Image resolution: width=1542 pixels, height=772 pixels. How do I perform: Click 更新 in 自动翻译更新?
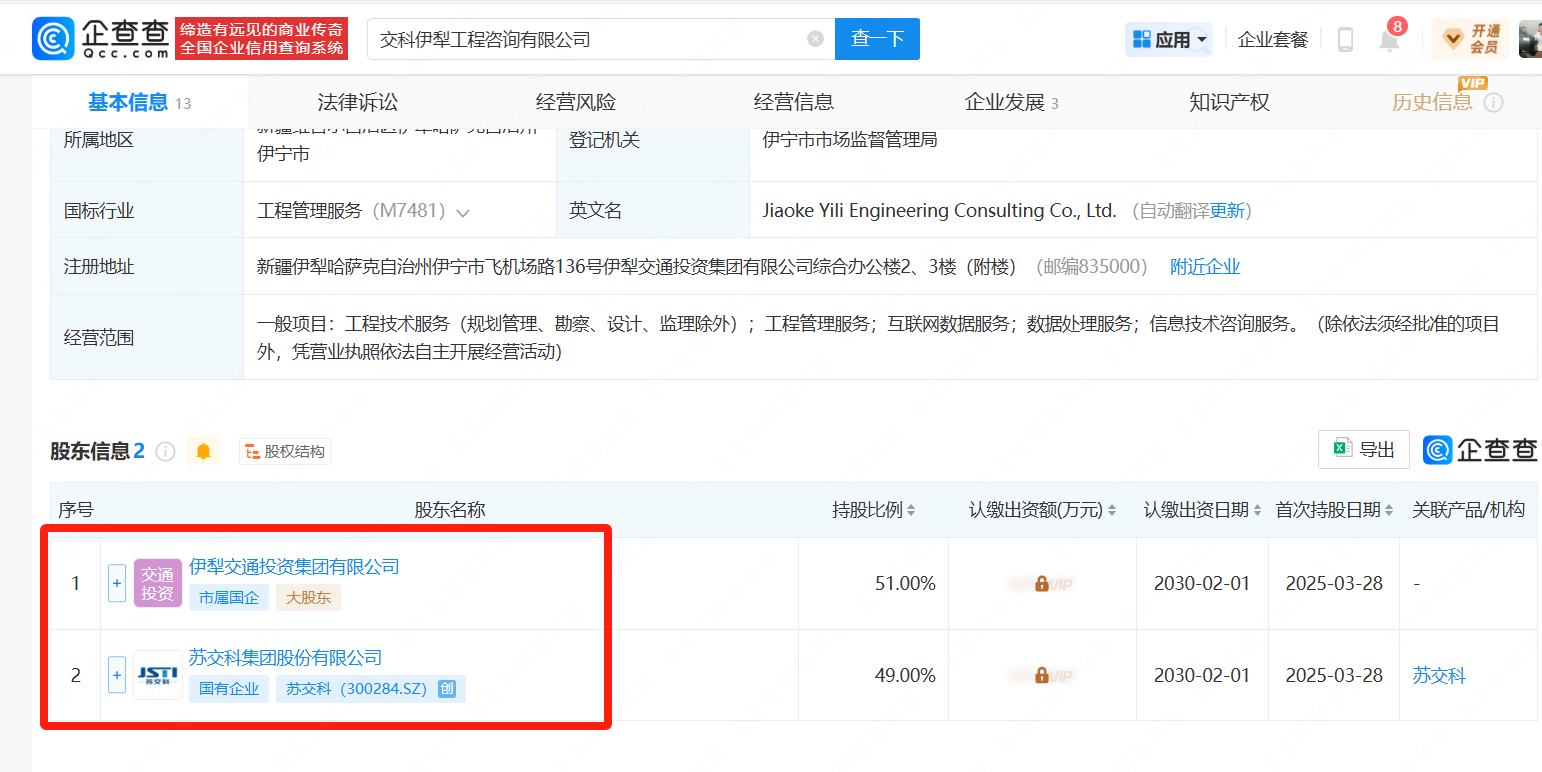(1227, 211)
